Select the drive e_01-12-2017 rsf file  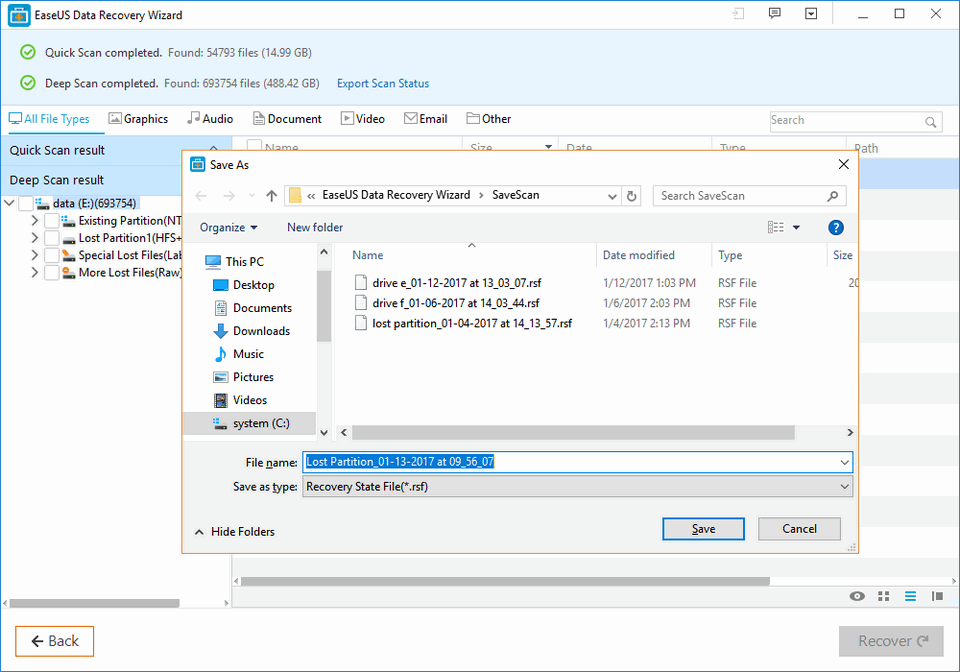[x=455, y=283]
